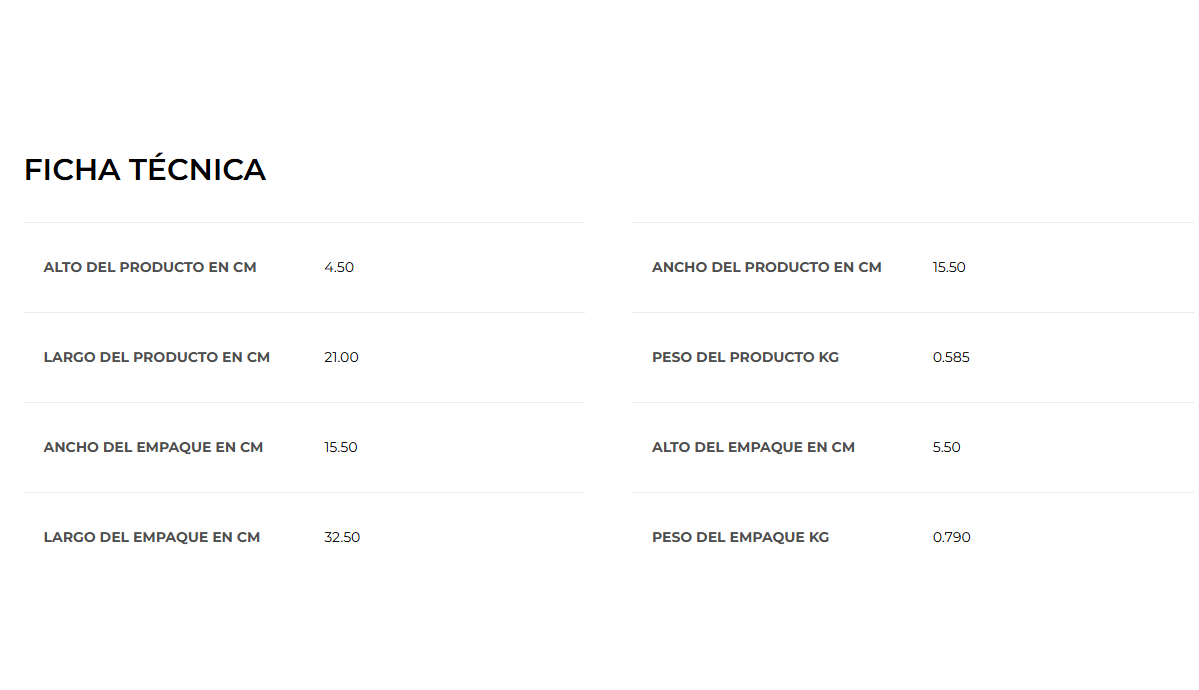Select the 32.50 package length value
Viewport: 1199px width, 690px height.
(342, 537)
